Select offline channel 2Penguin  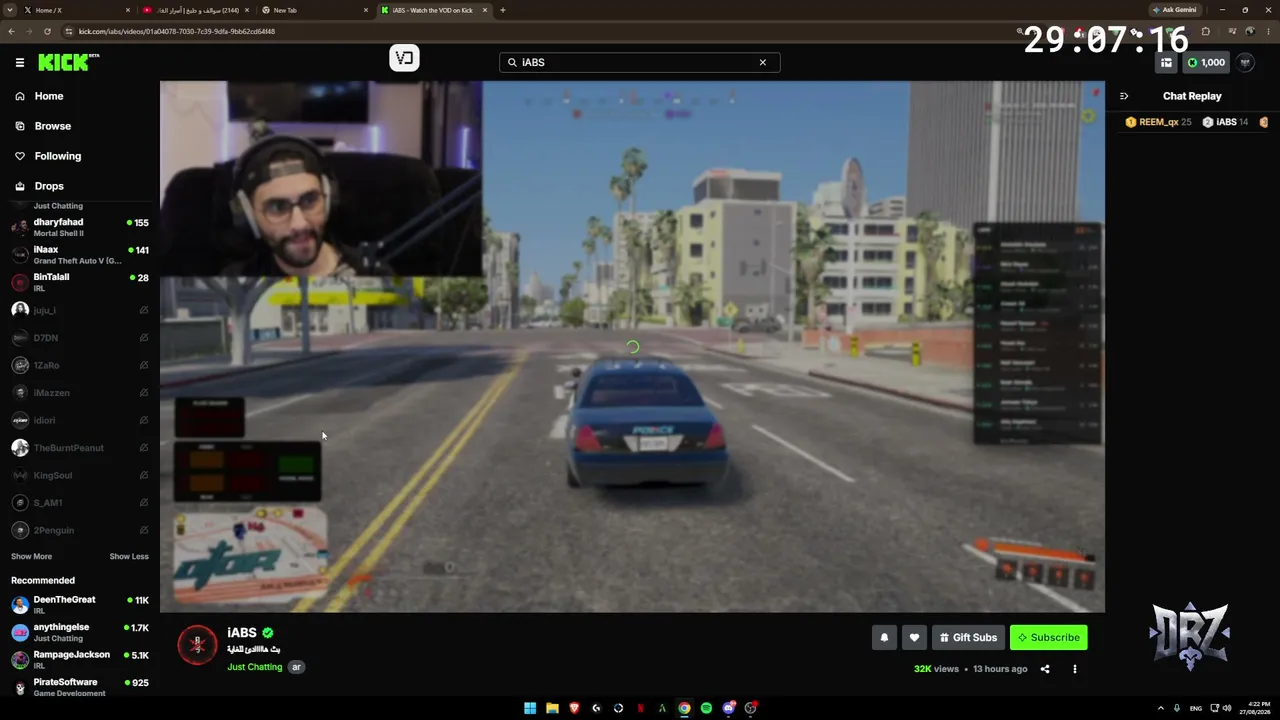pyautogui.click(x=78, y=530)
